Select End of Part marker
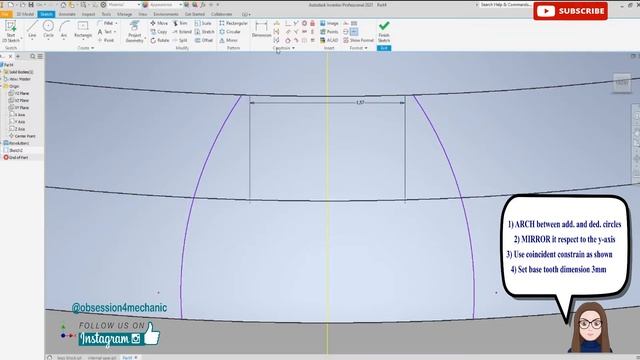 (x=16, y=158)
